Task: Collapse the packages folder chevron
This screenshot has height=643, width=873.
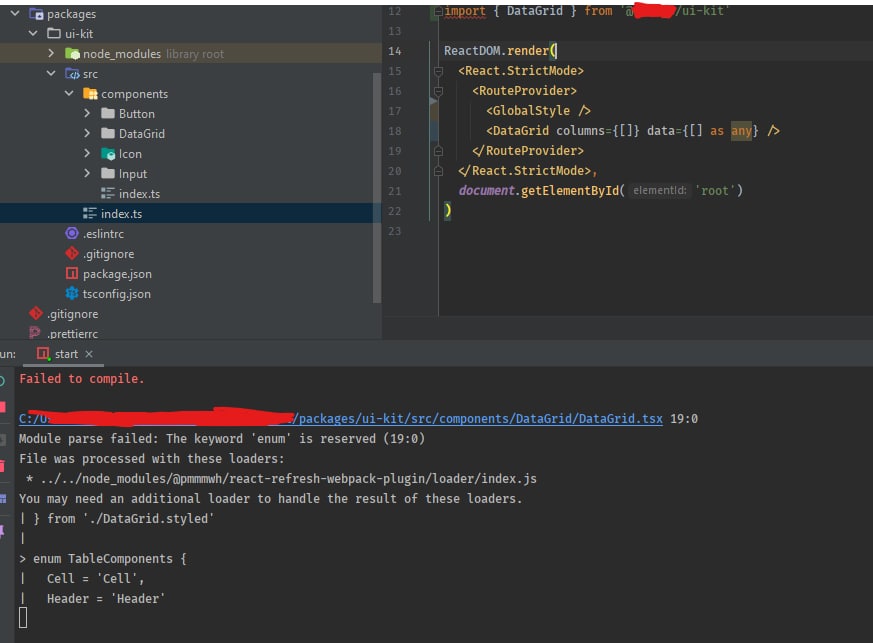Action: tap(15, 13)
